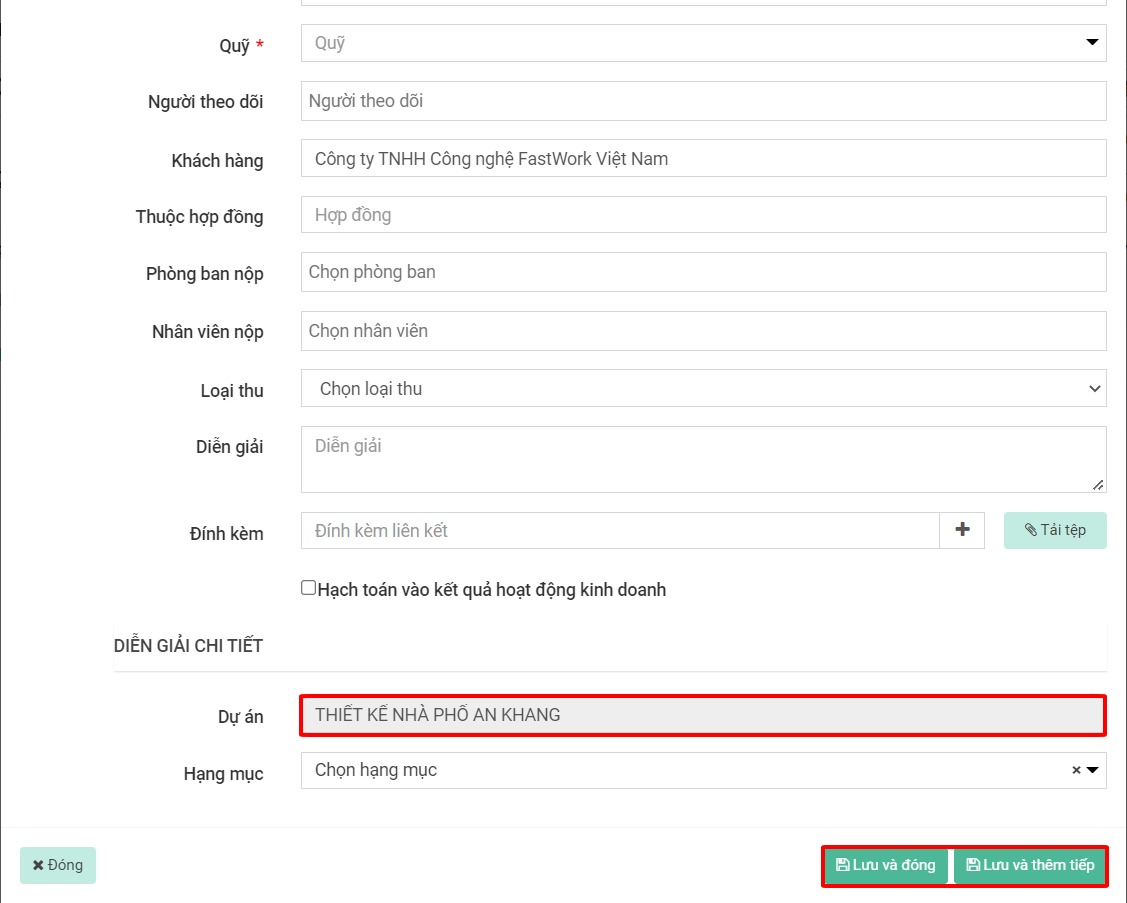Click the Lưu và đóng button
The height and width of the screenshot is (903, 1127).
coord(886,865)
